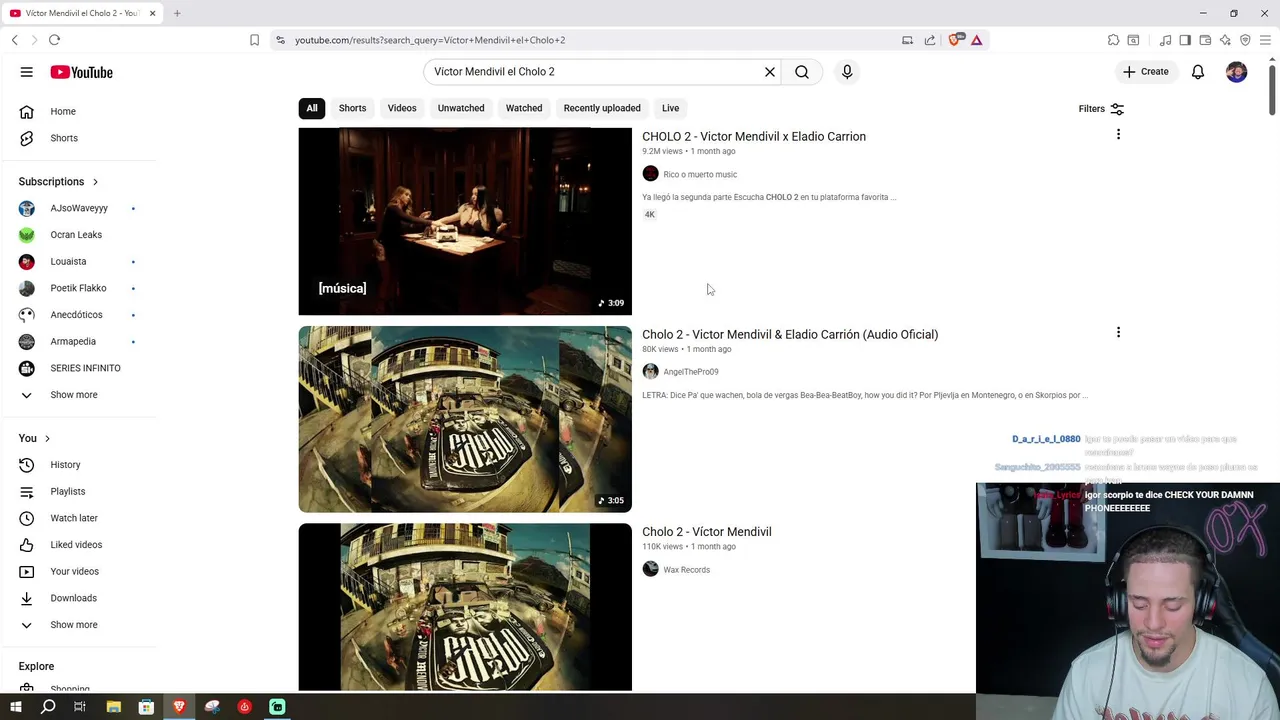The image size is (1280, 720).
Task: Open Ocran Leaks channel subscription
Action: click(x=78, y=235)
